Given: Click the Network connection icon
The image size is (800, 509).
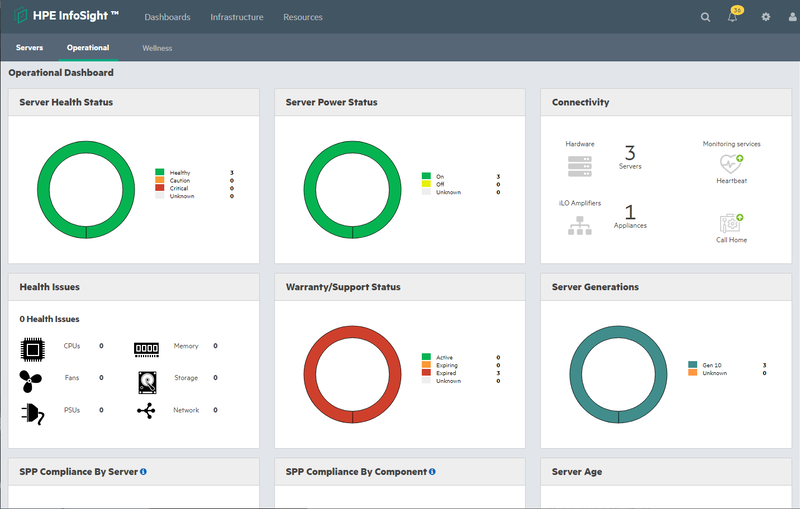Looking at the screenshot, I should coord(146,411).
